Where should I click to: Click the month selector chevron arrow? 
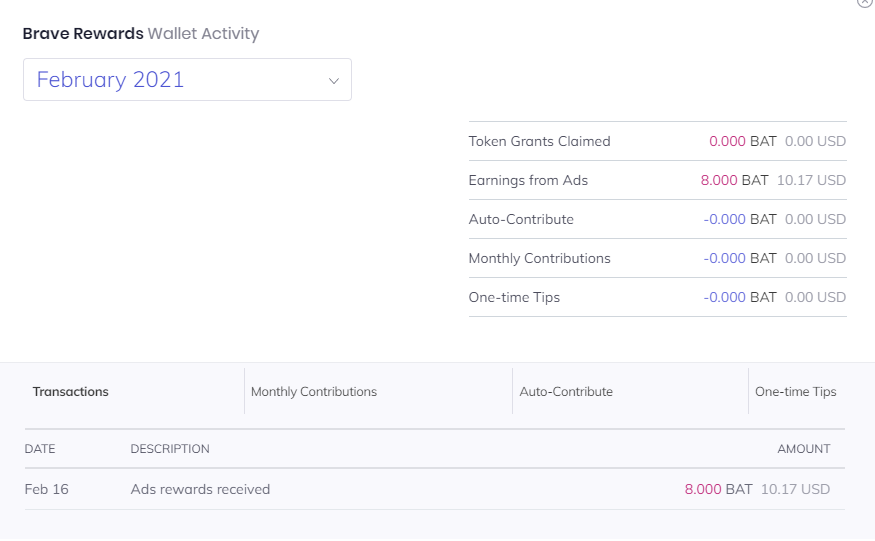pyautogui.click(x=334, y=81)
